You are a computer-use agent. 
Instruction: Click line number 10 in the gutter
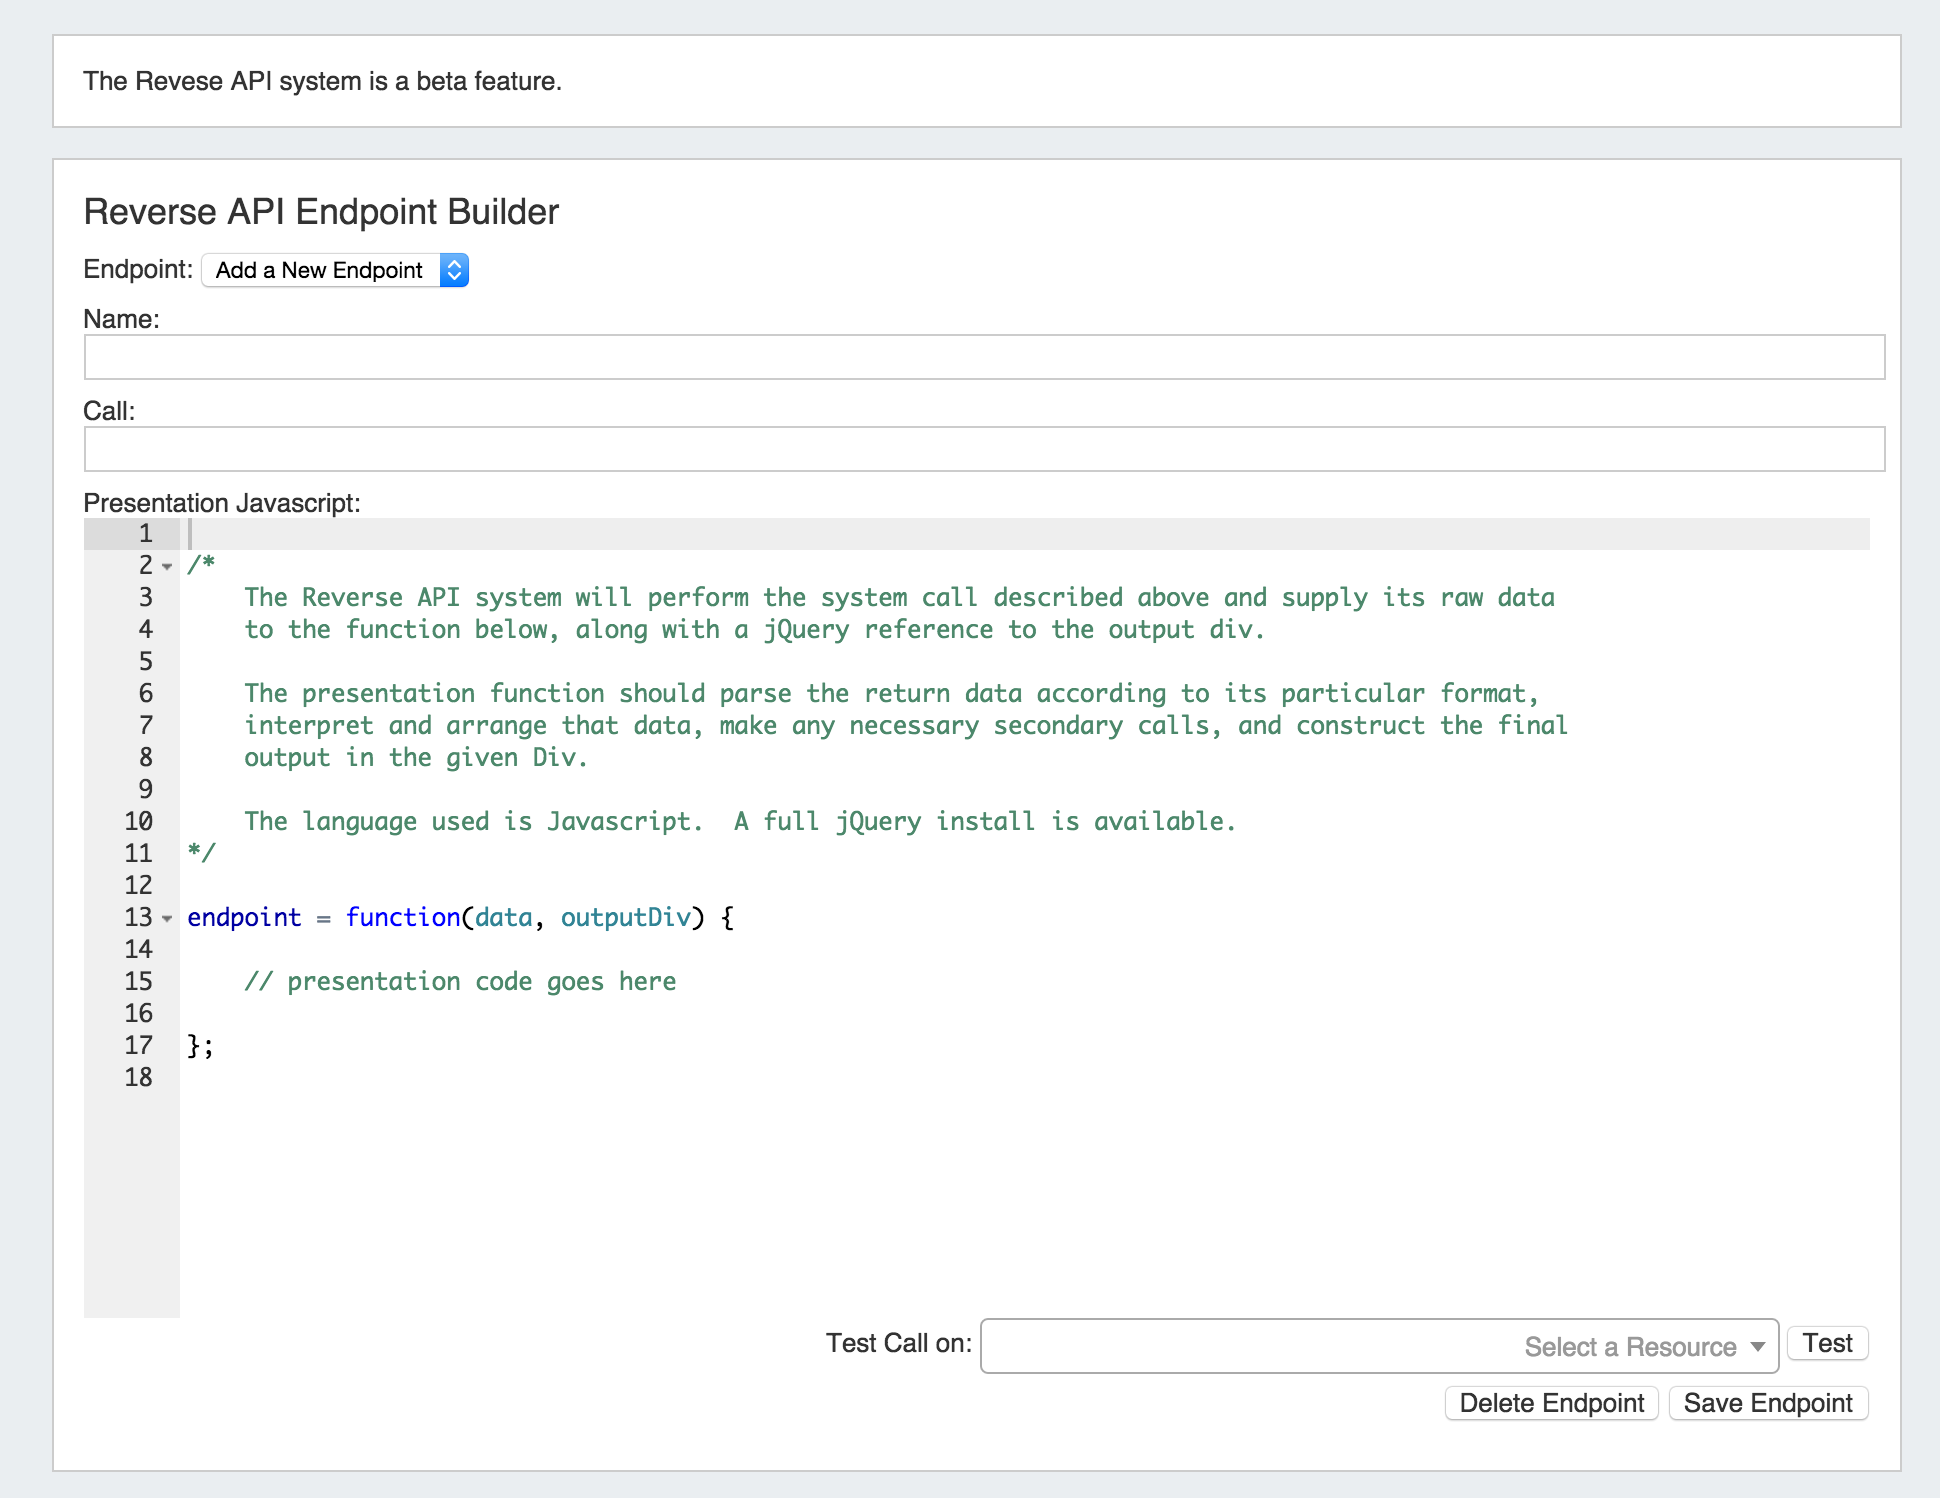pyautogui.click(x=139, y=822)
